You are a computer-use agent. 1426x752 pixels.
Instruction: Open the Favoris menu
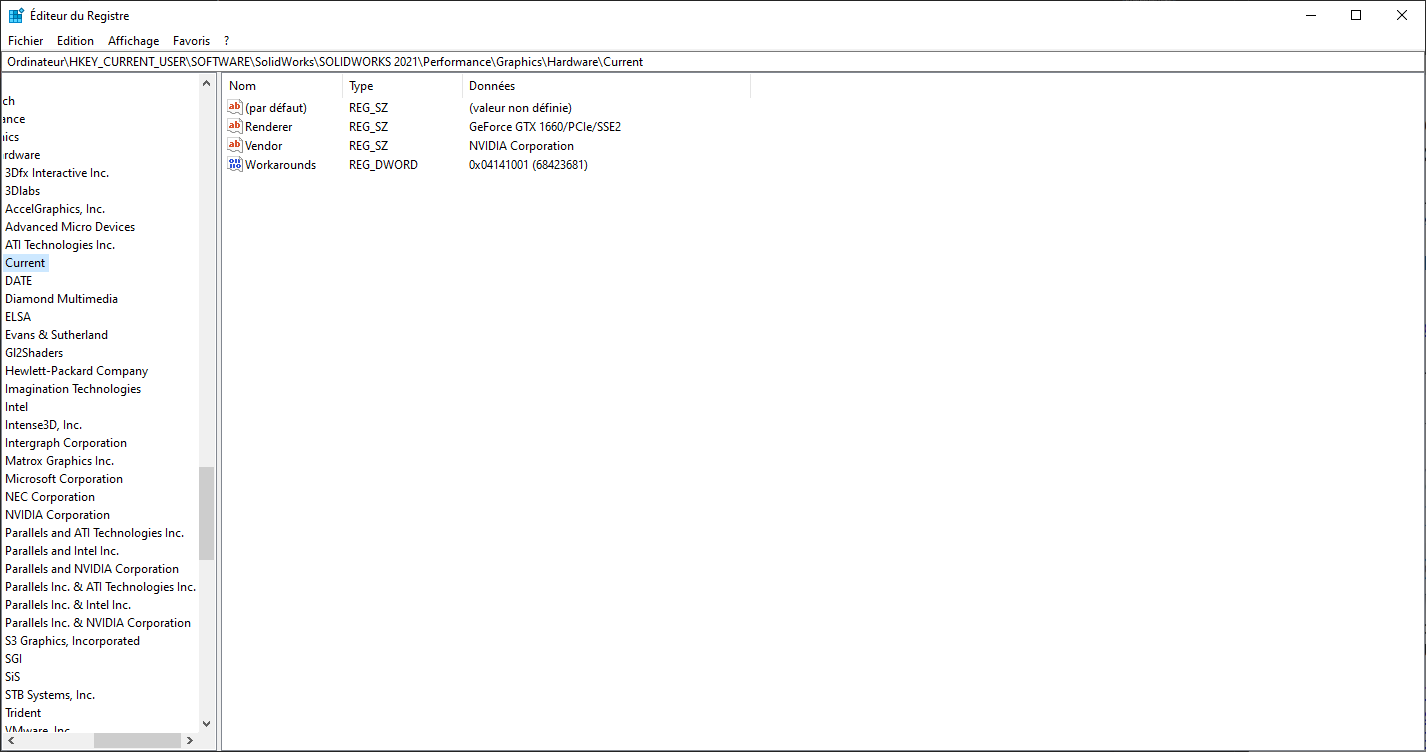coord(191,41)
